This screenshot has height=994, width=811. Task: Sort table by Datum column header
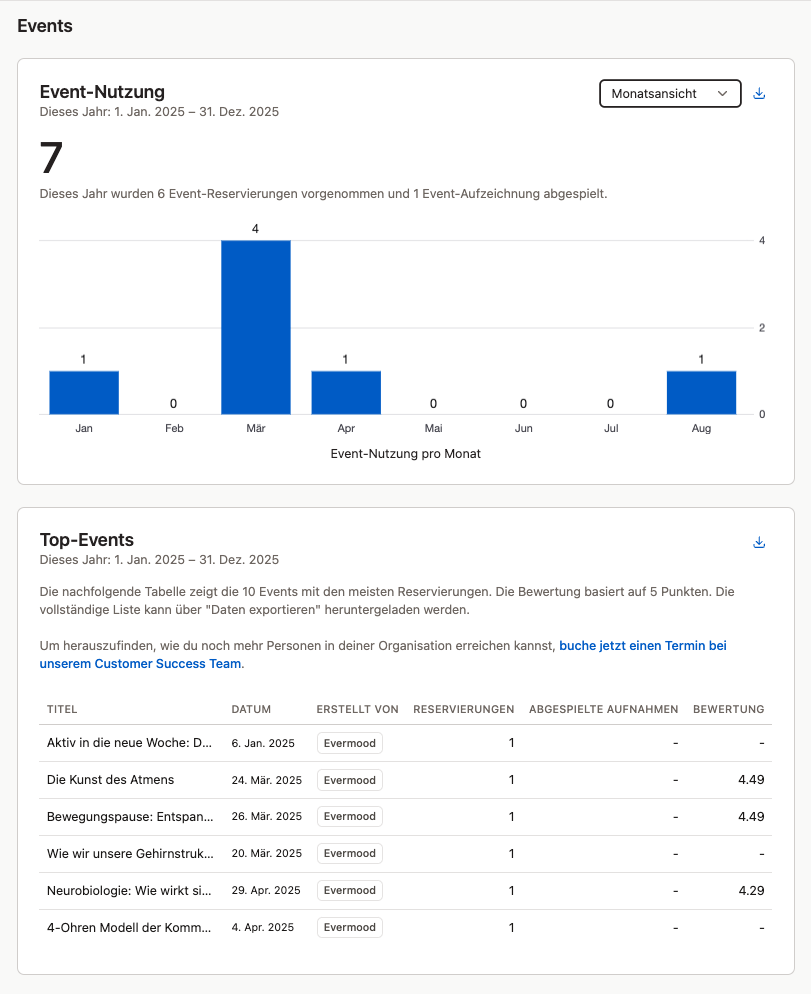click(251, 709)
